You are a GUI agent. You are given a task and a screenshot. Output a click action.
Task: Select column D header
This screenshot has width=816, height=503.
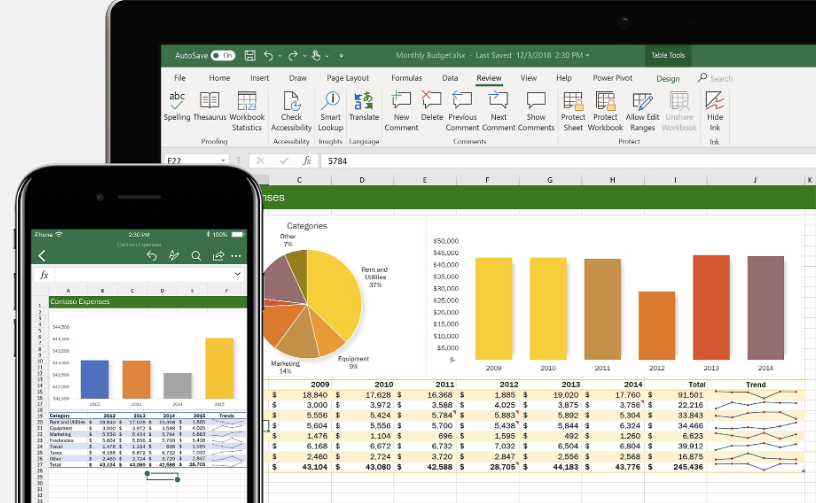coord(362,180)
